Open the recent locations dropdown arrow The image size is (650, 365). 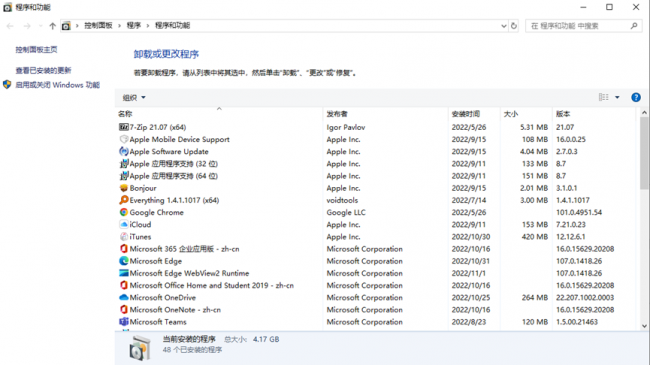coord(40,26)
